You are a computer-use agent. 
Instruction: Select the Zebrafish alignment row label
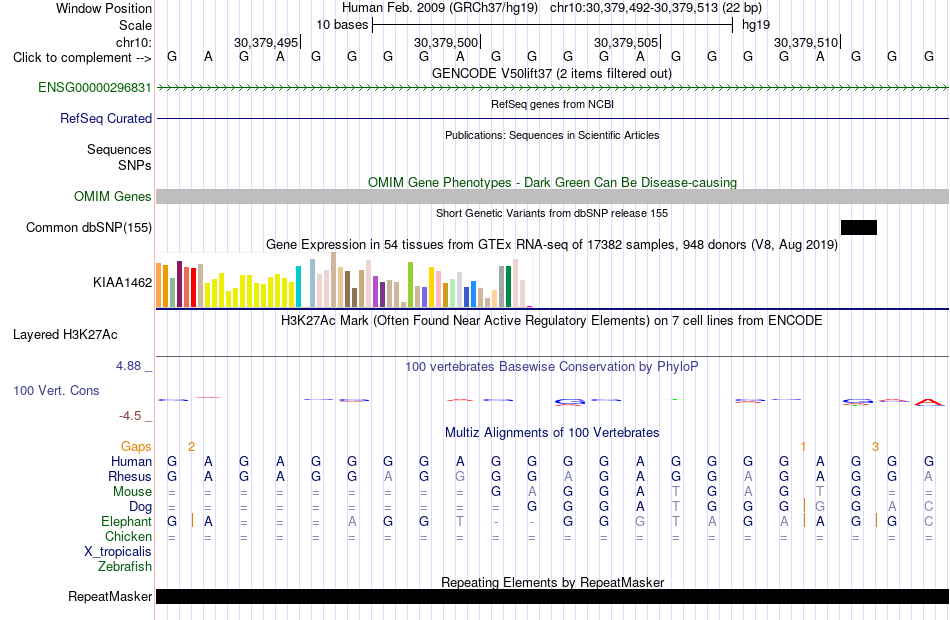tap(125, 566)
